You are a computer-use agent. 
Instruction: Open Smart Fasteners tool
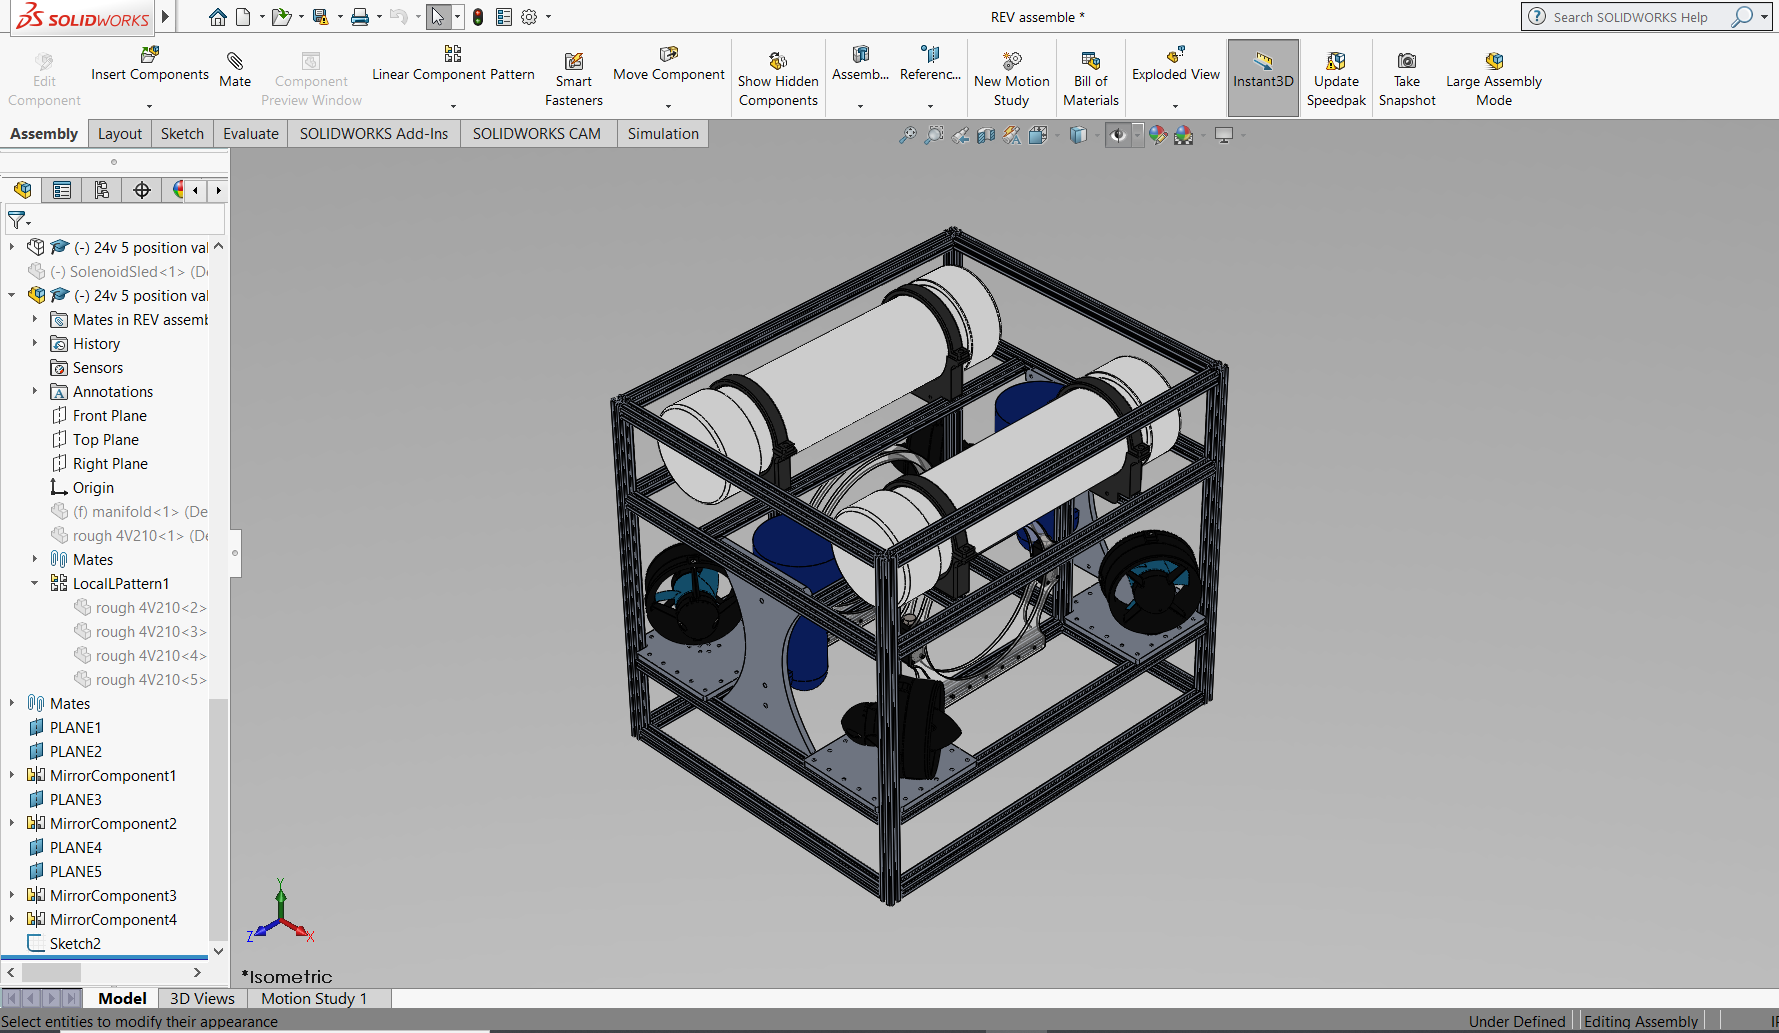tap(573, 62)
